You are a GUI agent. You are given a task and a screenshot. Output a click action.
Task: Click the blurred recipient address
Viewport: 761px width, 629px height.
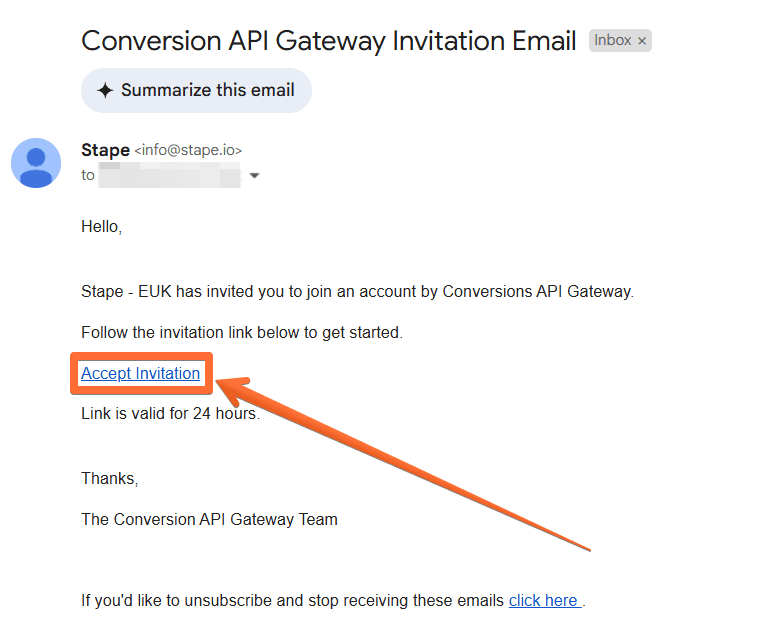tap(169, 175)
